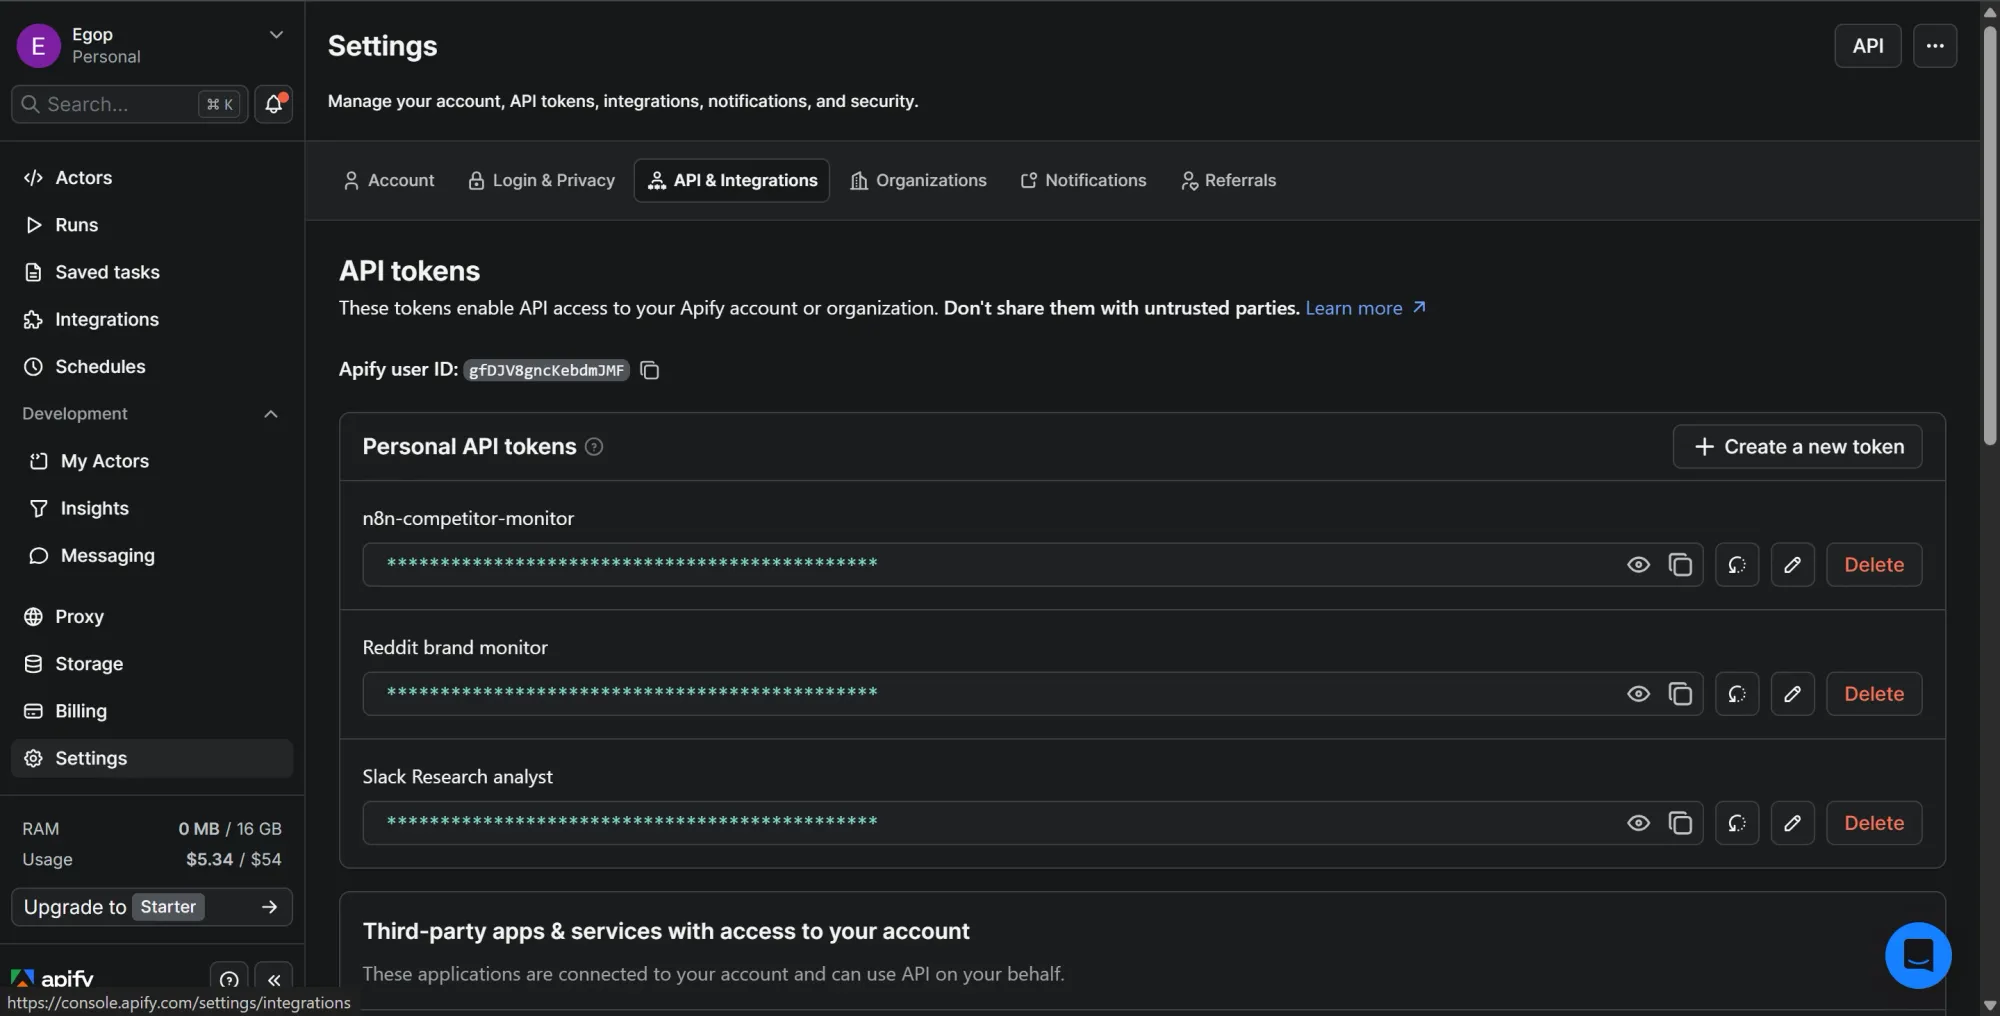
Task: Open the Organizations tab
Action: (918, 181)
